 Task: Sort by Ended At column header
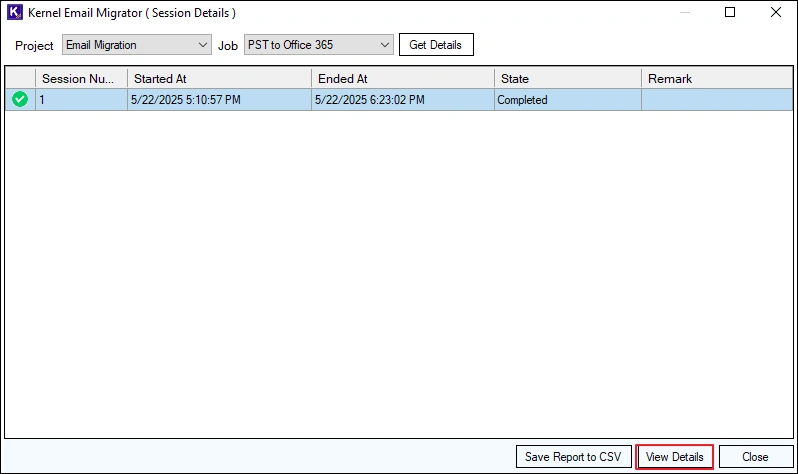[403, 78]
